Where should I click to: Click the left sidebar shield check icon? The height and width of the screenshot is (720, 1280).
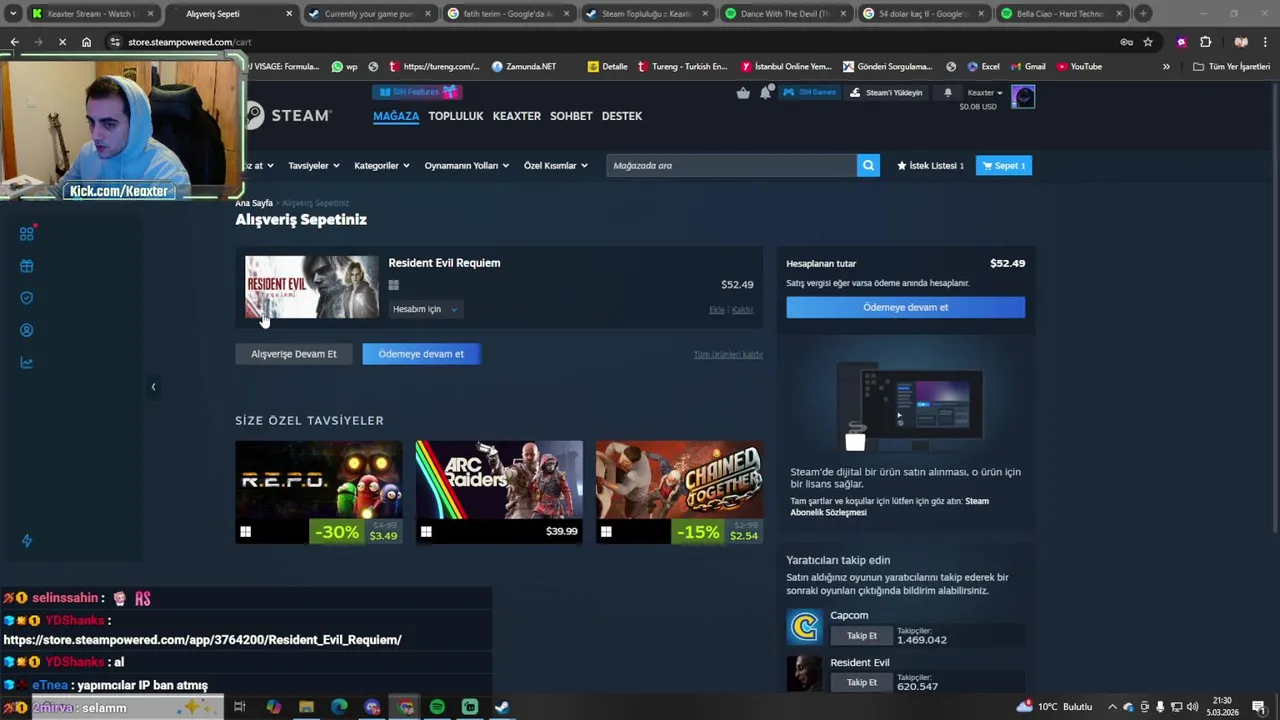point(27,298)
